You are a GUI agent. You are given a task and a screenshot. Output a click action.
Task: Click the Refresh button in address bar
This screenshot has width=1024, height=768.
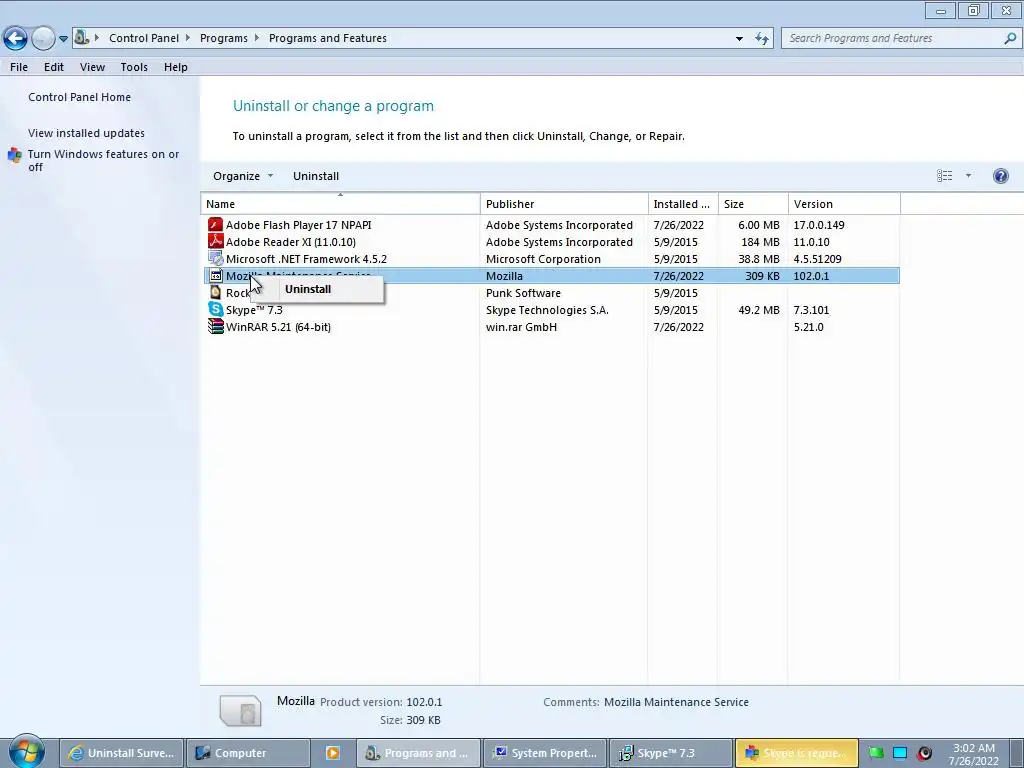[x=762, y=39]
